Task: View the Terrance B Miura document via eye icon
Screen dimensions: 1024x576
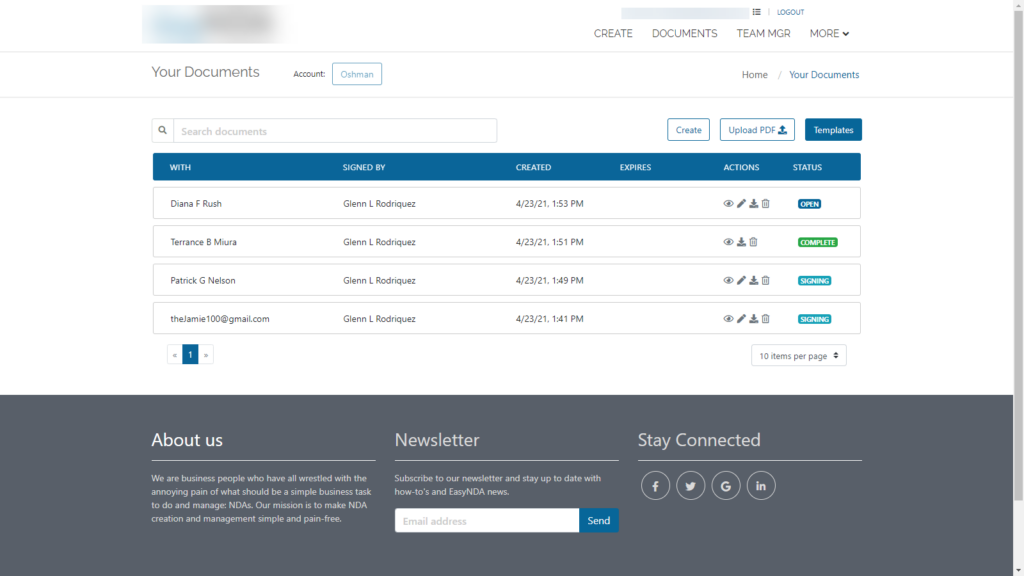Action: tap(728, 241)
